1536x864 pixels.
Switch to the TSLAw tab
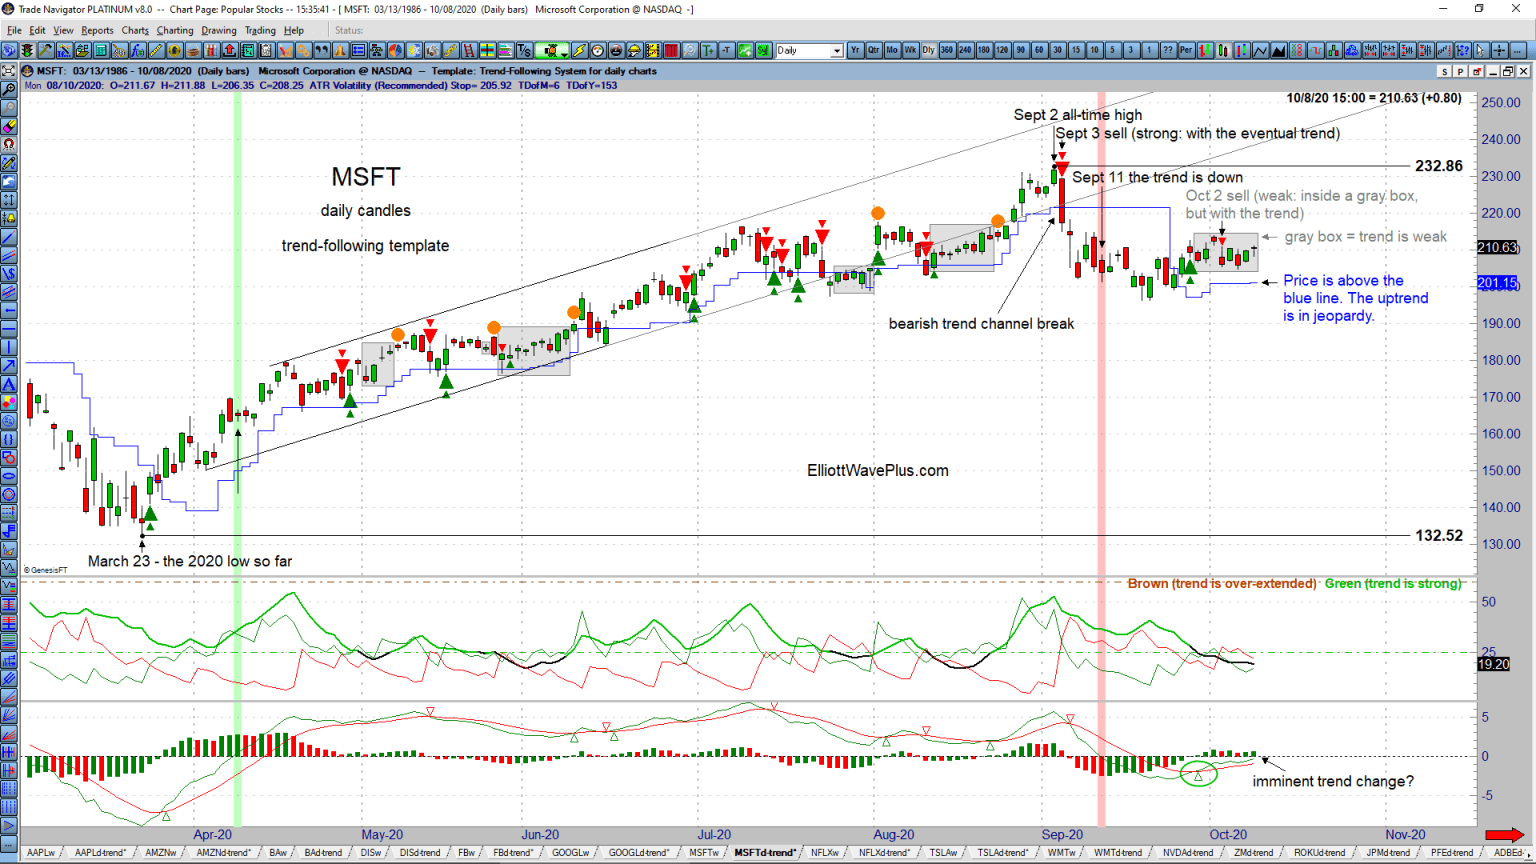tap(943, 853)
